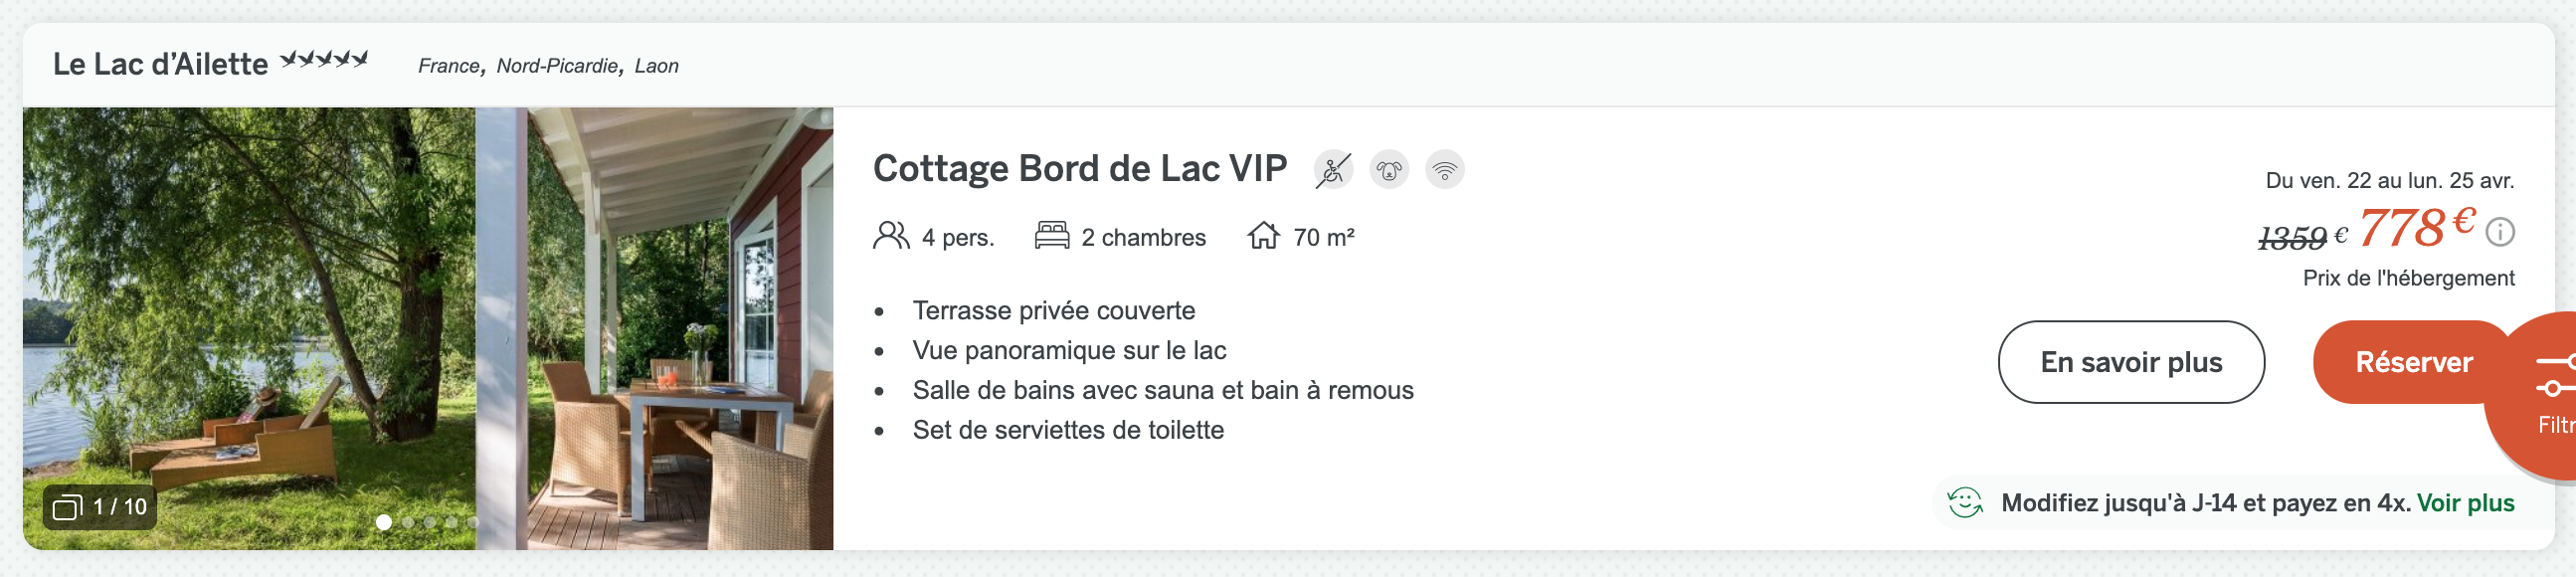The image size is (2576, 577).
Task: Click the WiFi amenity icon
Action: click(1444, 170)
